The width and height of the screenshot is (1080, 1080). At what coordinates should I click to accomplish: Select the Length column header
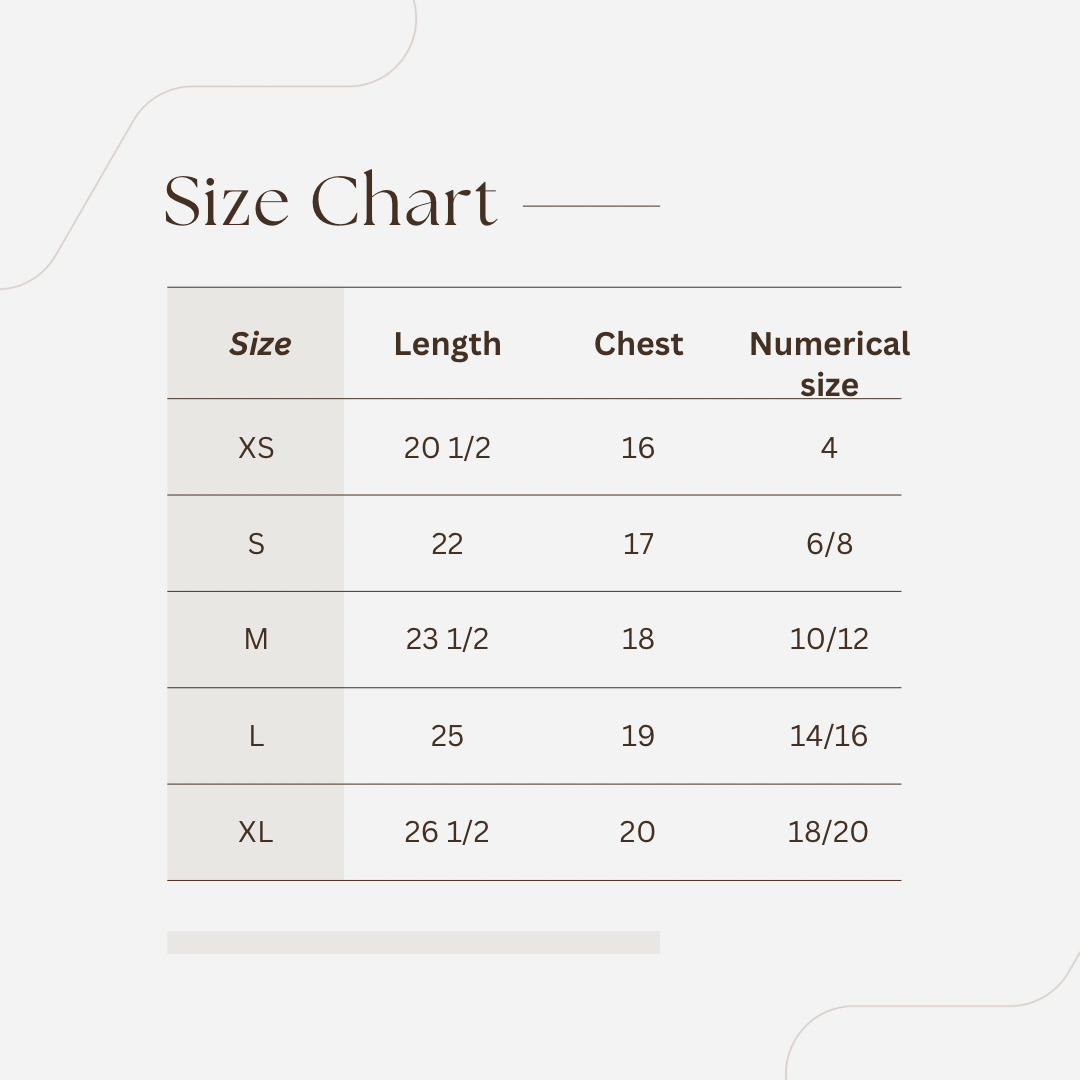point(447,344)
